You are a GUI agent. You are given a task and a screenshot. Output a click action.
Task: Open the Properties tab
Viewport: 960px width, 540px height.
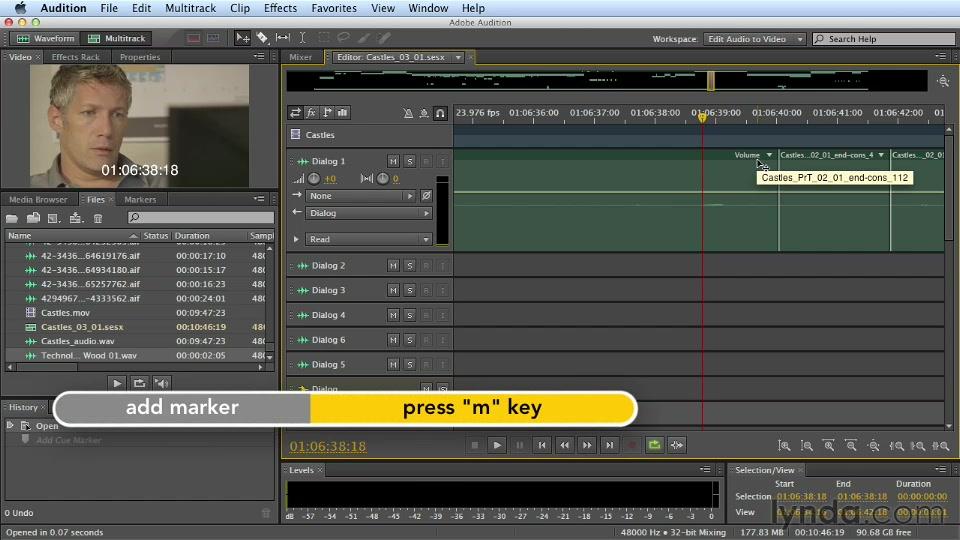[x=140, y=57]
